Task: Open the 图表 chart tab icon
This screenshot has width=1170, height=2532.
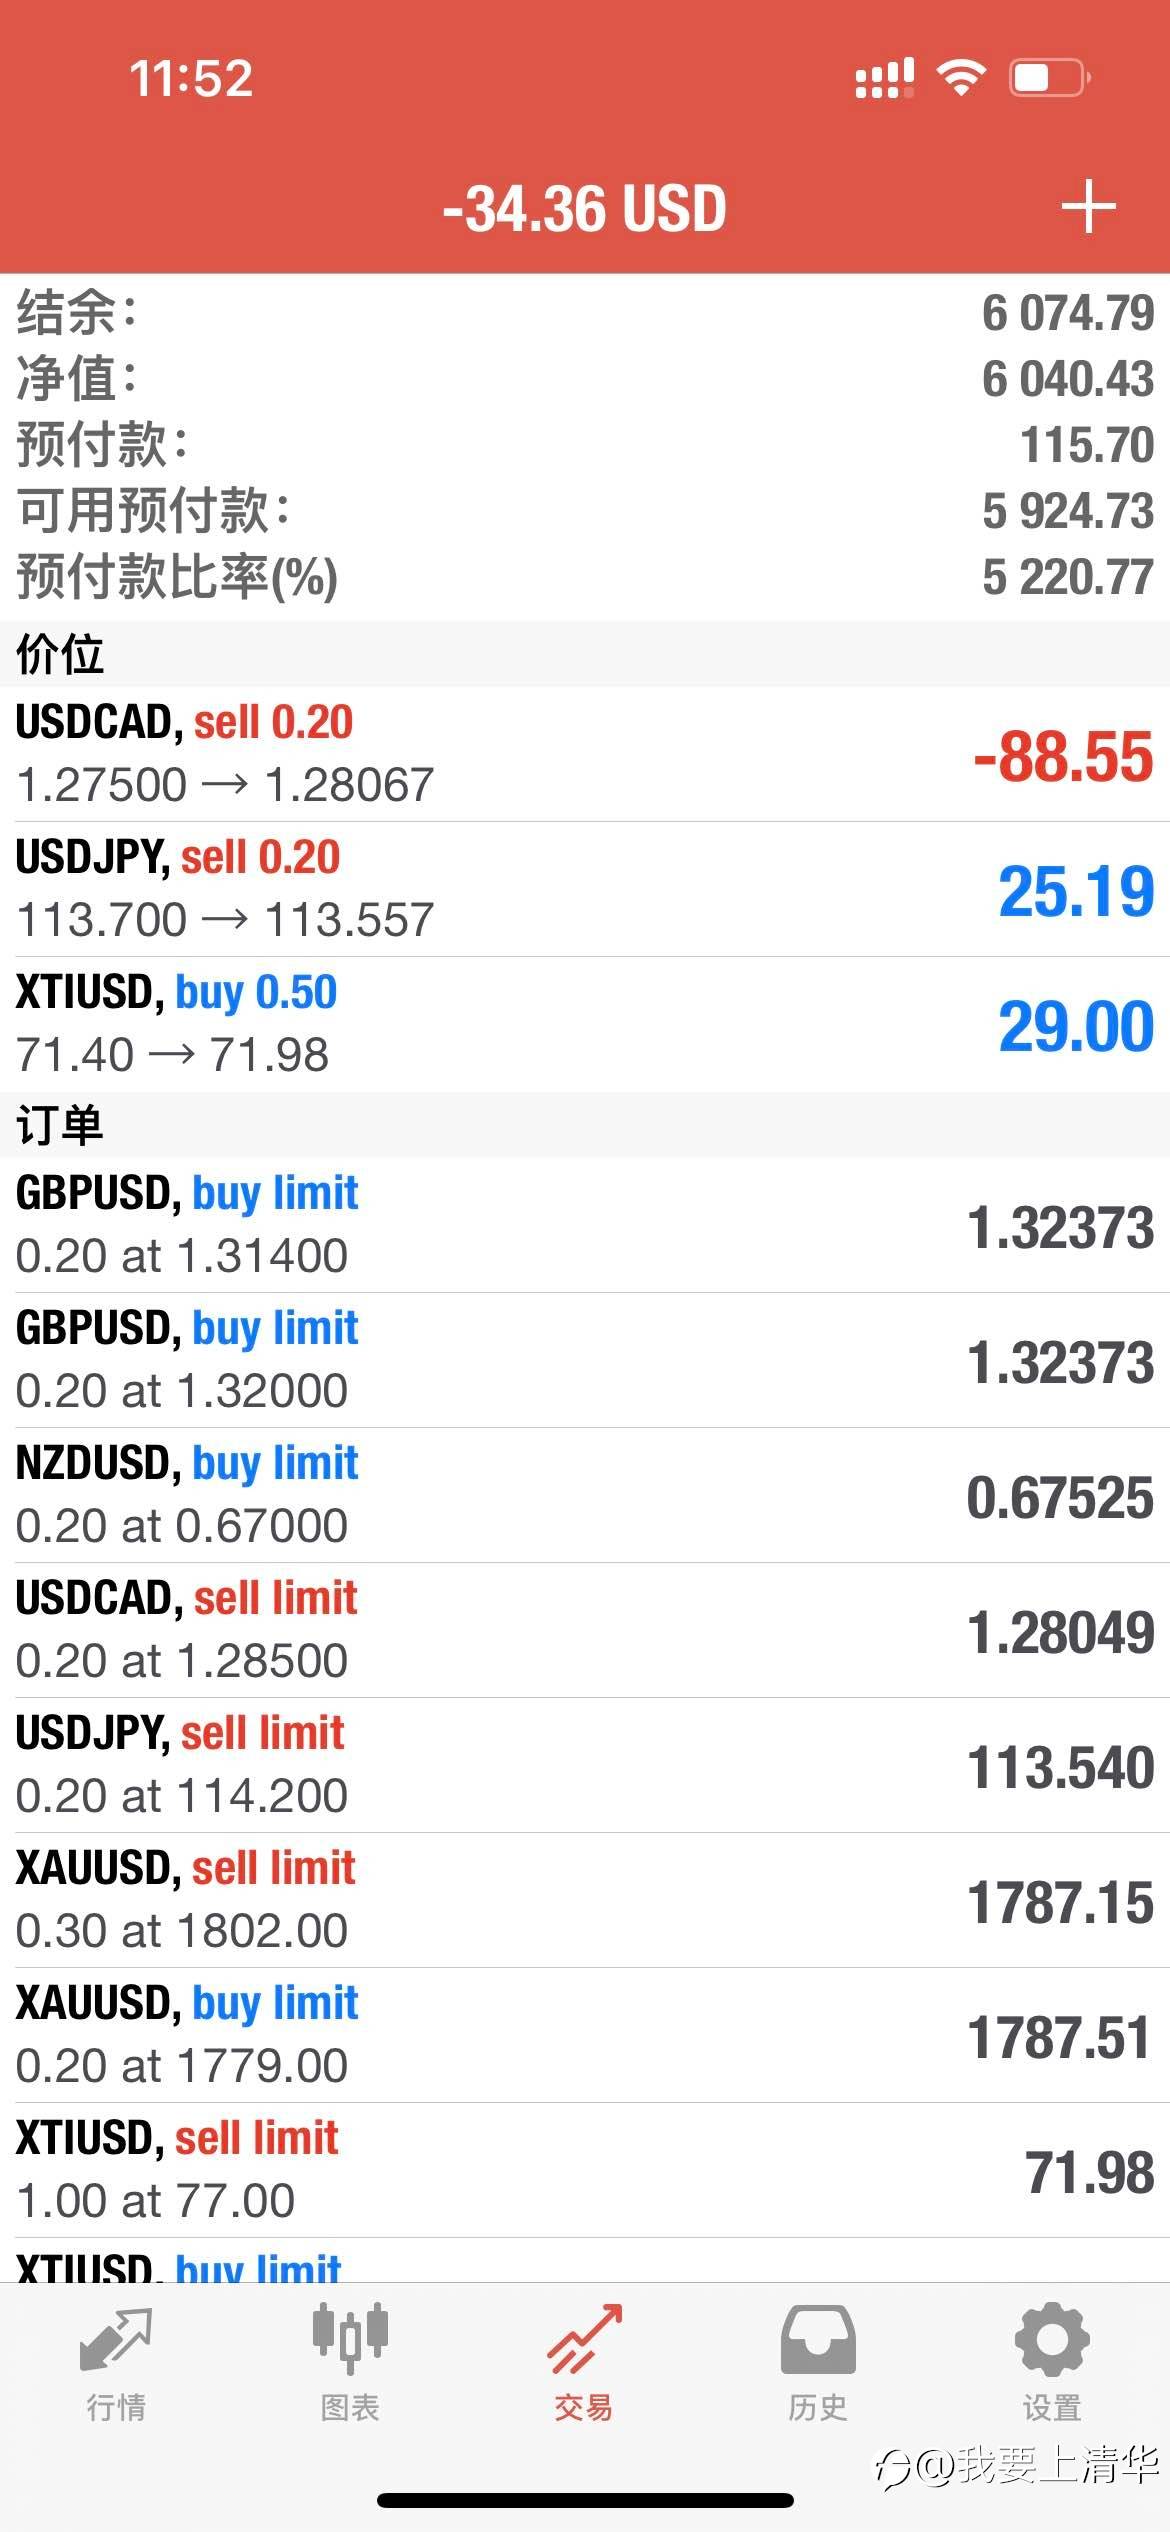Action: click(x=350, y=2338)
